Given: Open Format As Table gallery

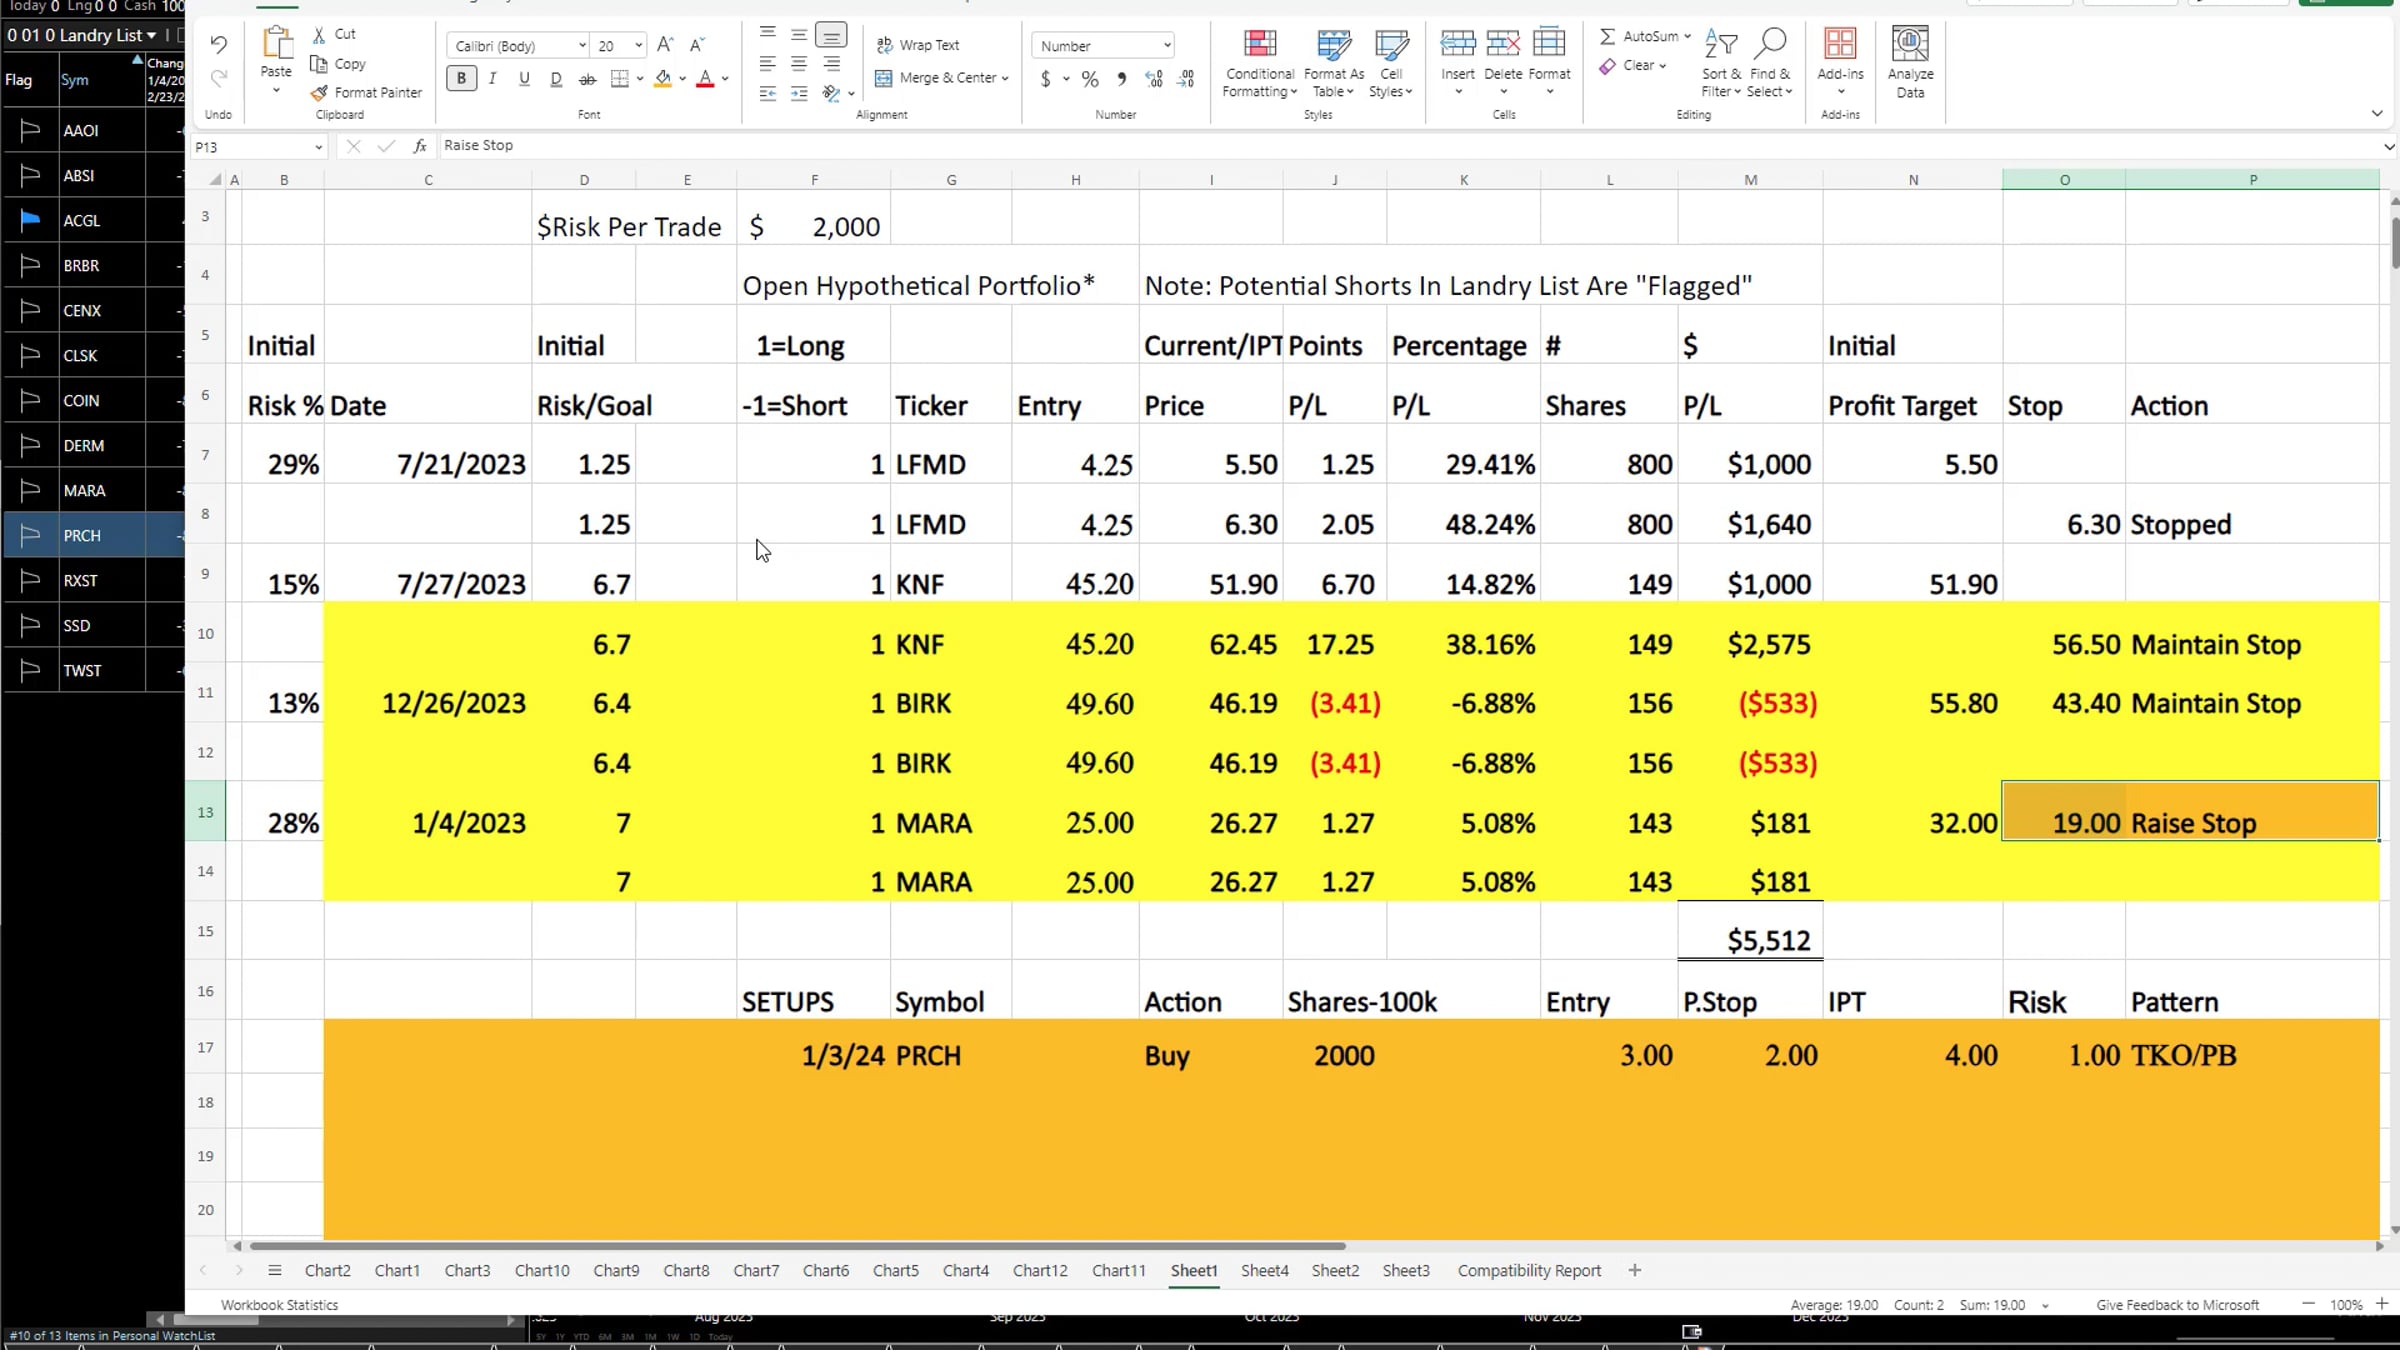Looking at the screenshot, I should click(x=1334, y=63).
